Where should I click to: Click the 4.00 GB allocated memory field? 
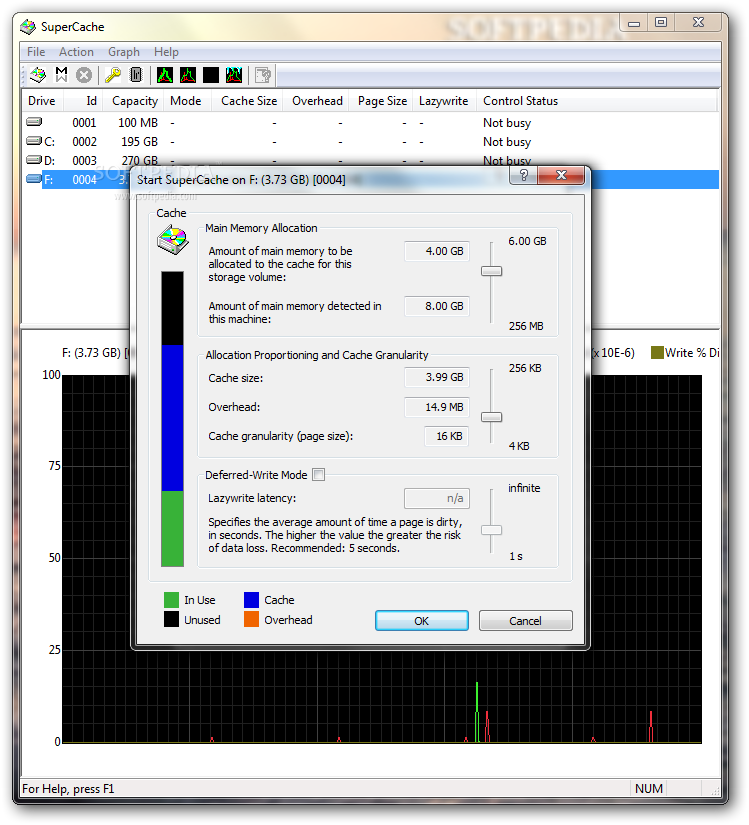click(437, 251)
